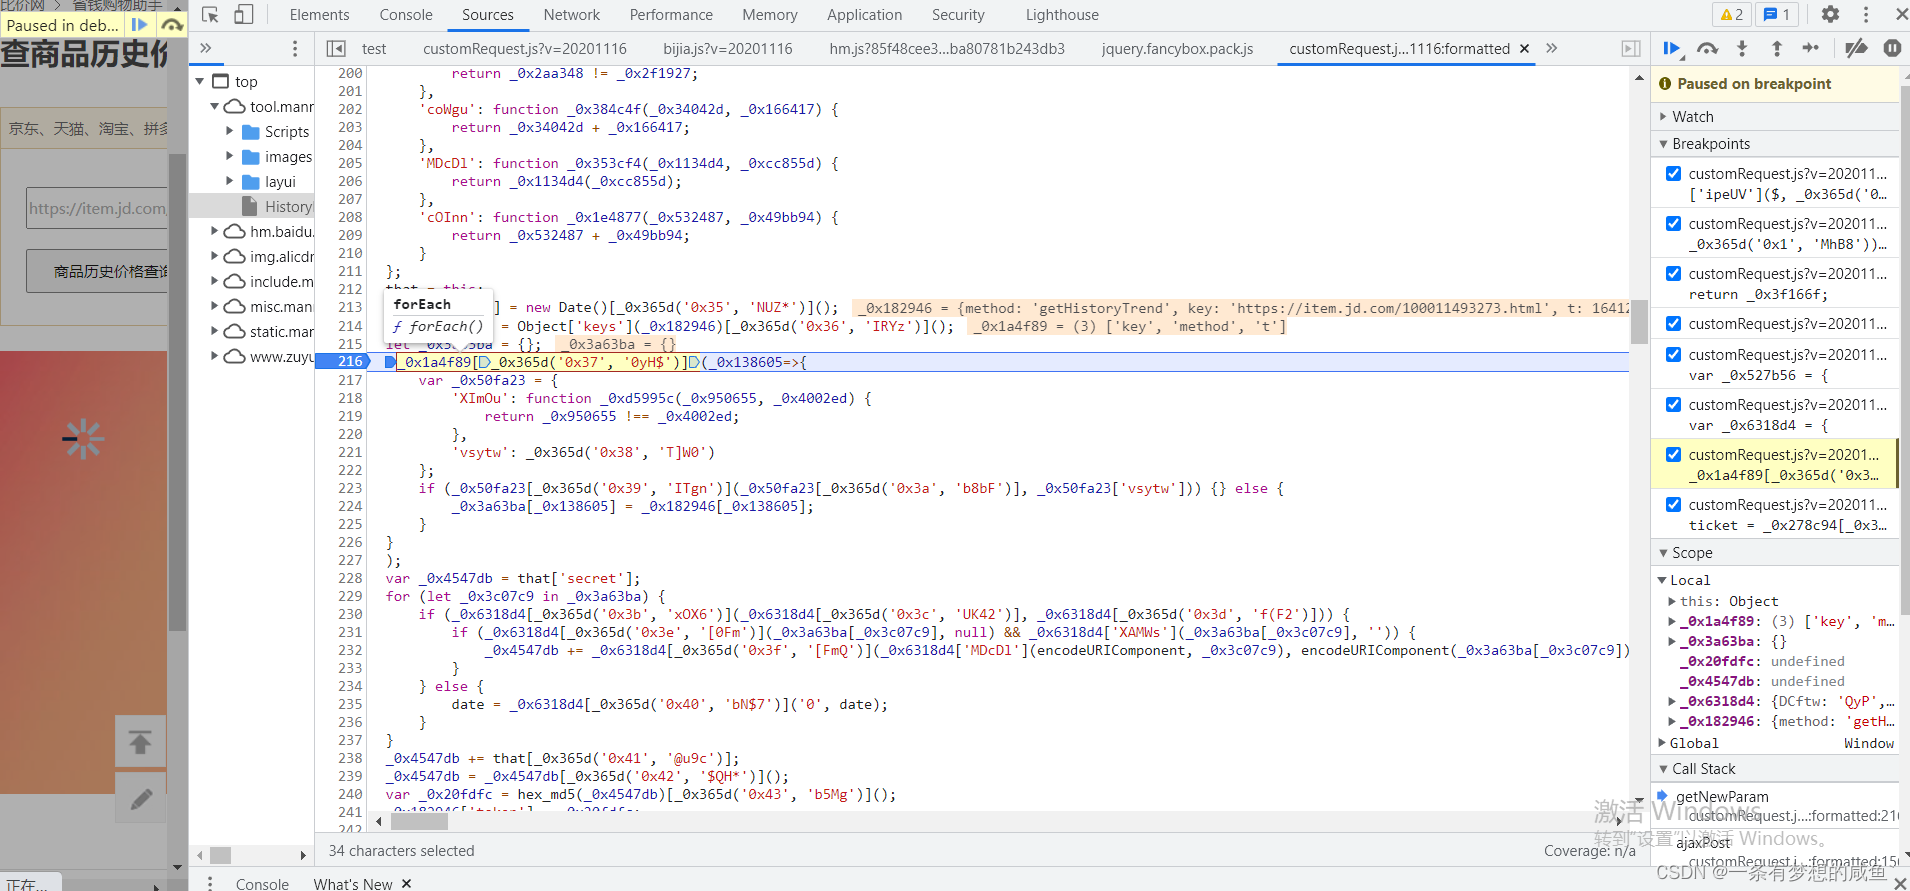Screen dimensions: 1910x891
Task: Open the Console tab
Action: [x=406, y=15]
